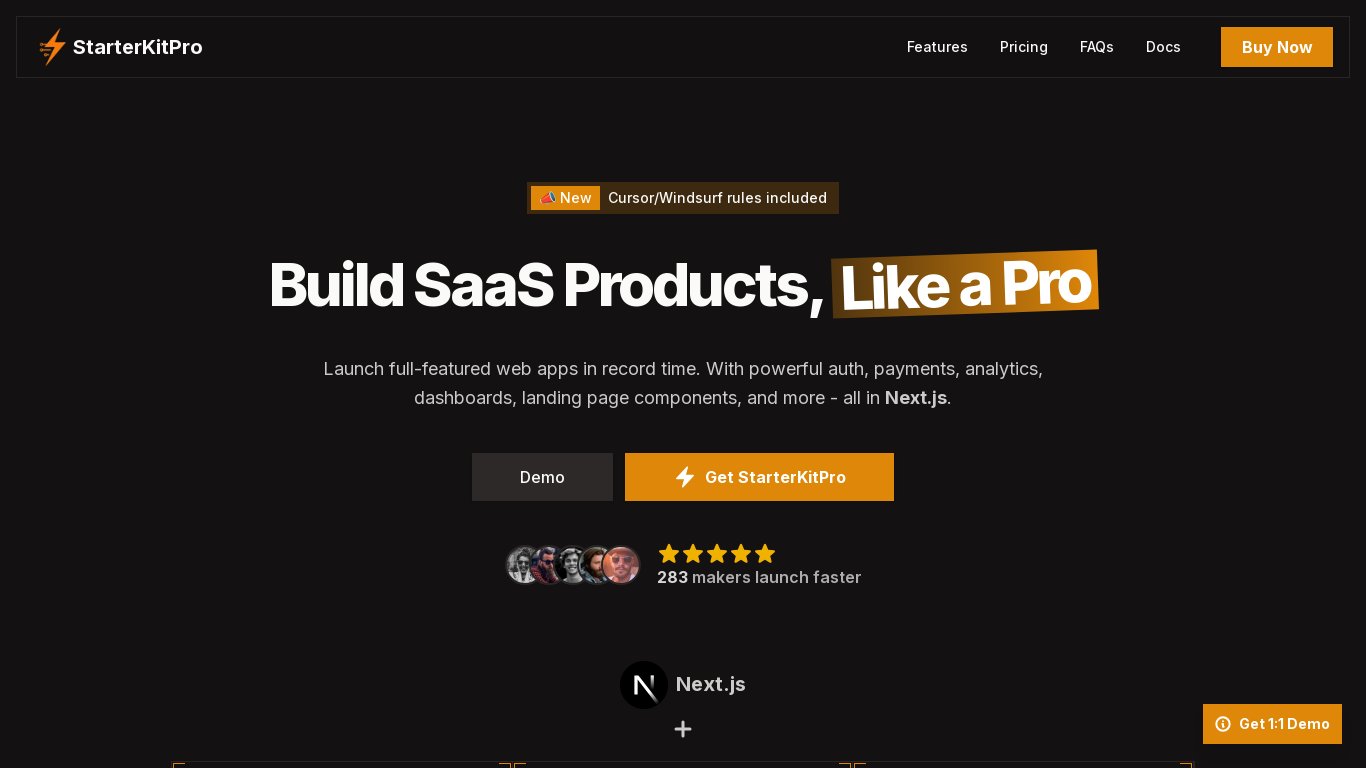The width and height of the screenshot is (1366, 768).
Task: Click the Get 1:1 Demo button label
Action: (1284, 724)
